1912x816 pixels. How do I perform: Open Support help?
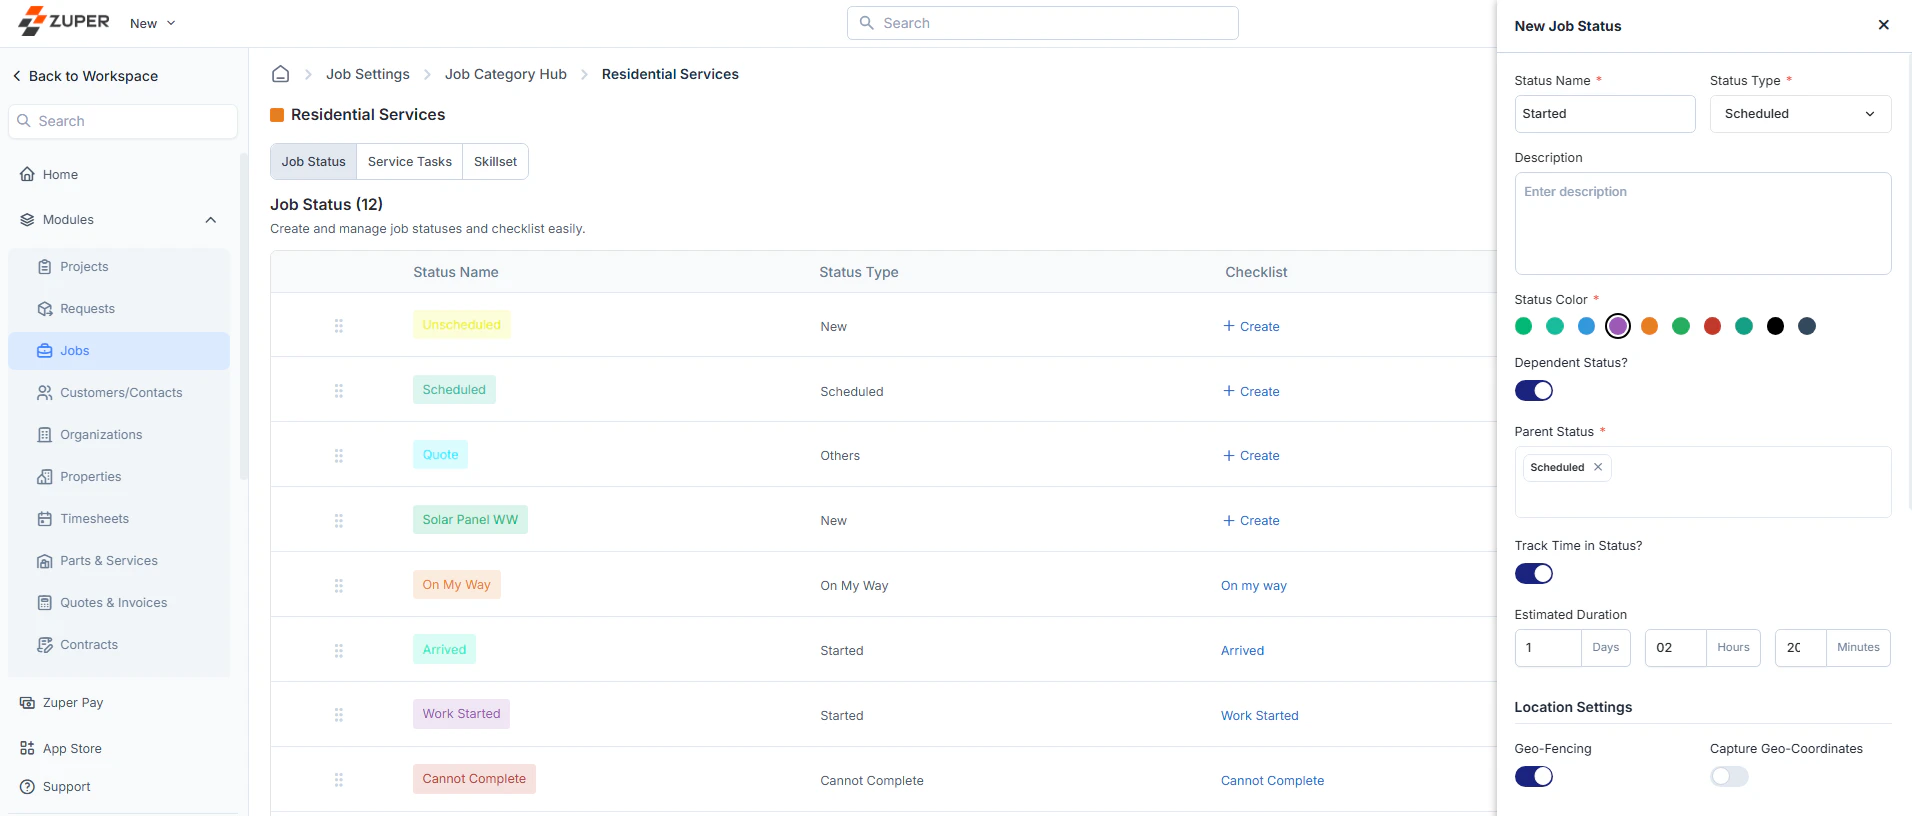66,787
